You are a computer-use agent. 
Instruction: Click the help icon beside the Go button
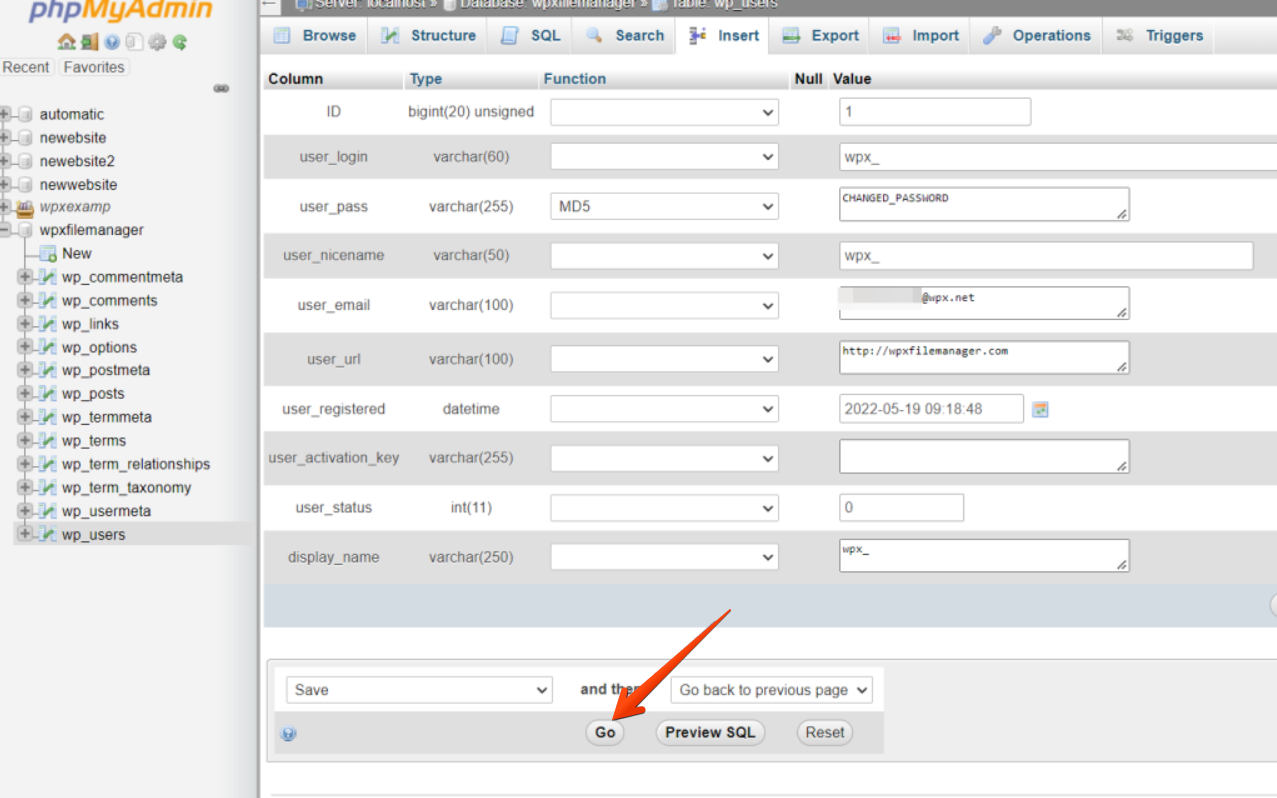pos(289,734)
